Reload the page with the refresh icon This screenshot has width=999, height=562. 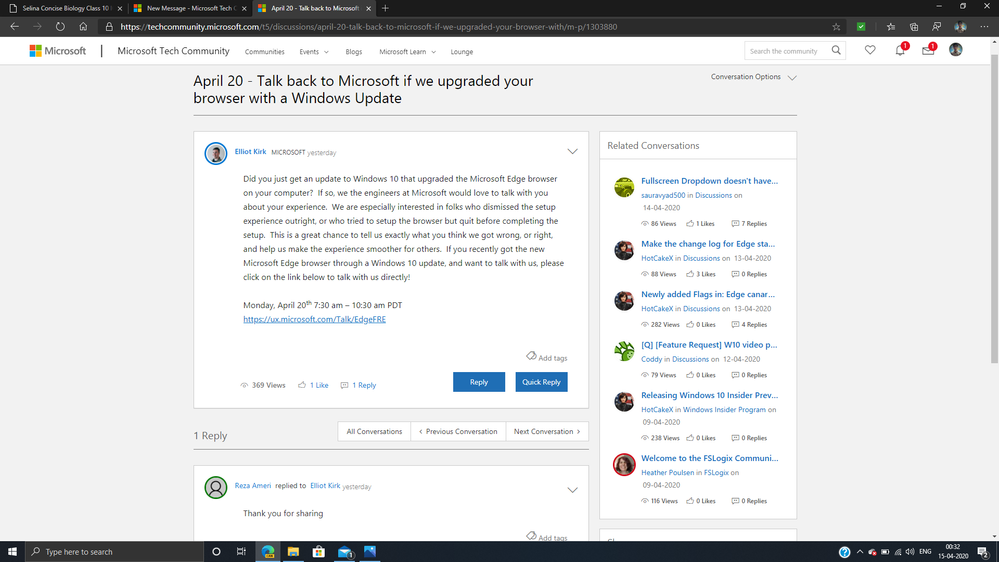60,27
